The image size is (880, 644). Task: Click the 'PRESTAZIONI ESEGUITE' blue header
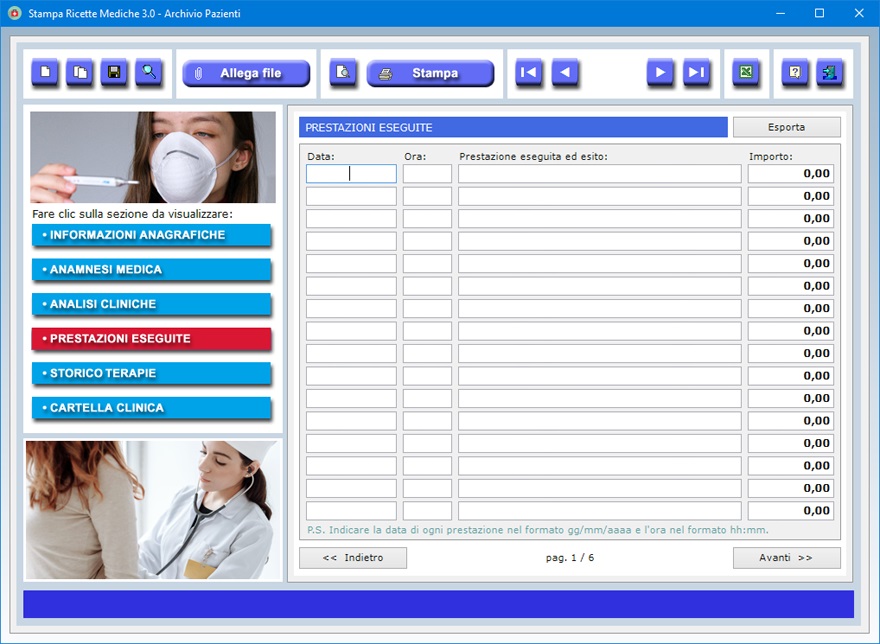point(513,127)
